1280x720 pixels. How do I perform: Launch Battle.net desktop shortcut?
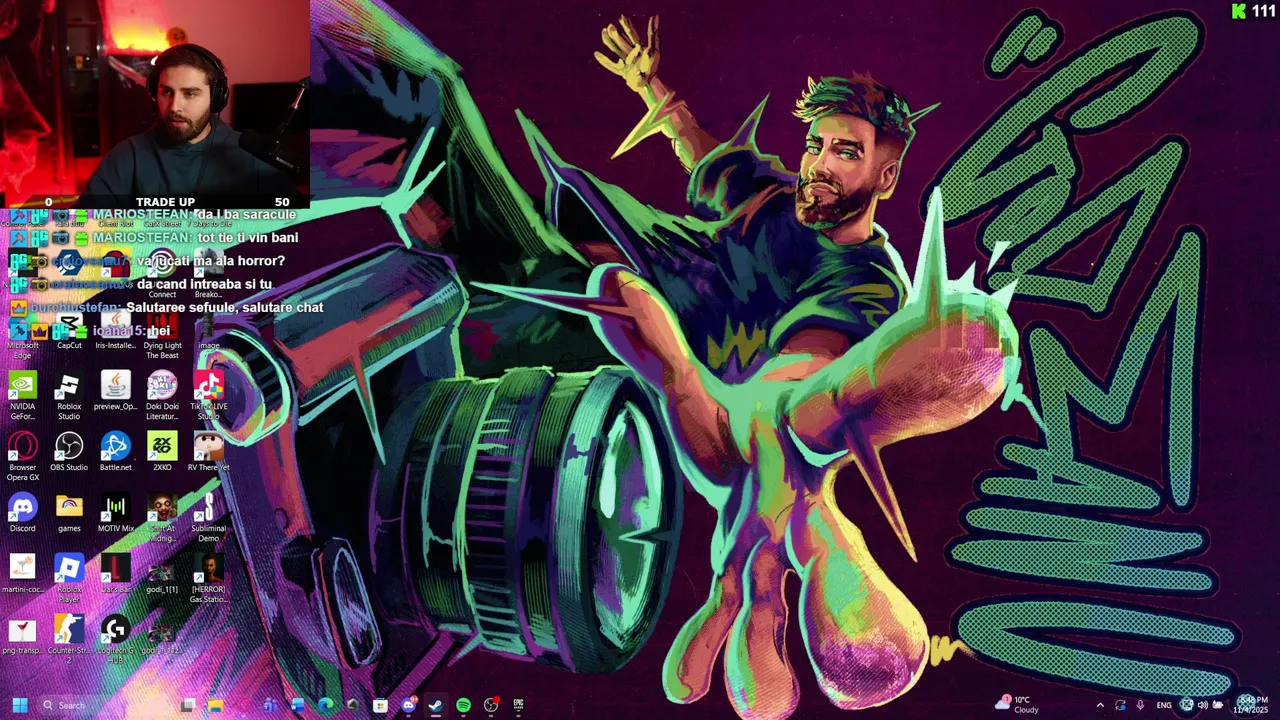point(115,452)
